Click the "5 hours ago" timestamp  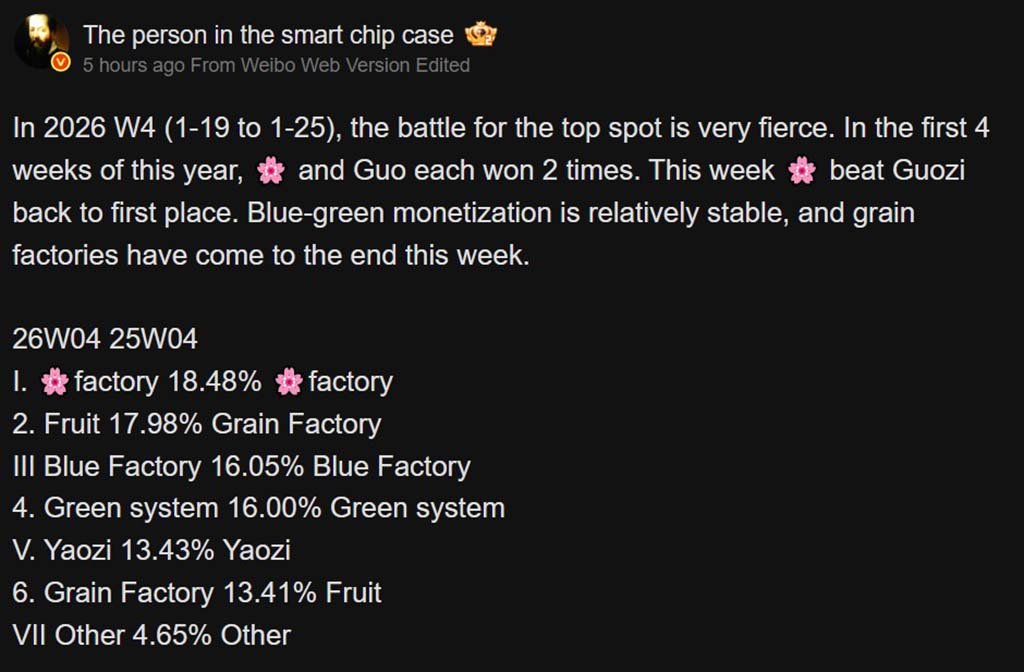(133, 65)
